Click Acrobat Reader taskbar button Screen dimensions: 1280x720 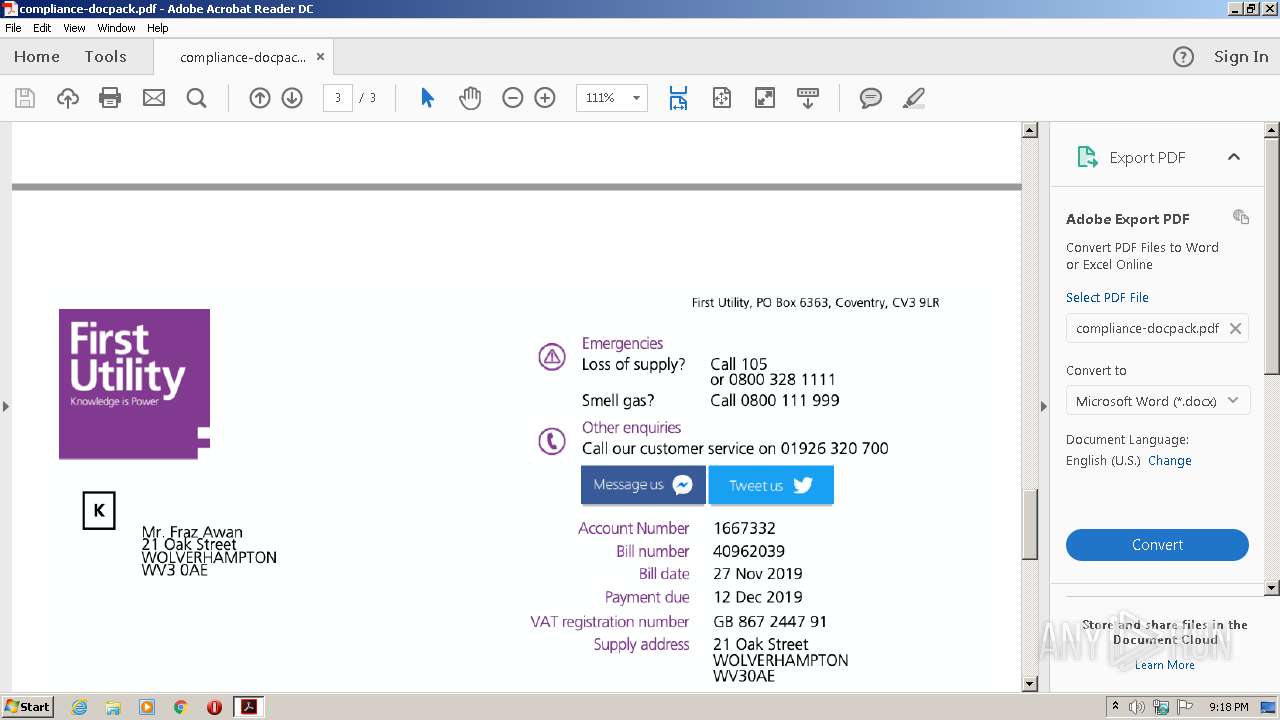[248, 707]
